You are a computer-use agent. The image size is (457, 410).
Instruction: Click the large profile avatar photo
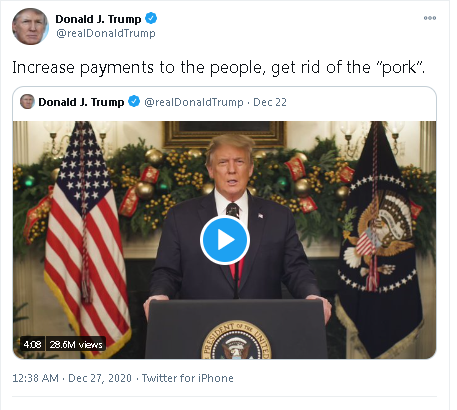[30, 27]
